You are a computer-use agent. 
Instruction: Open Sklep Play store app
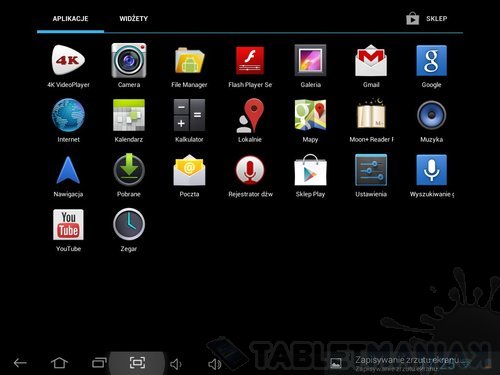pyautogui.click(x=310, y=176)
